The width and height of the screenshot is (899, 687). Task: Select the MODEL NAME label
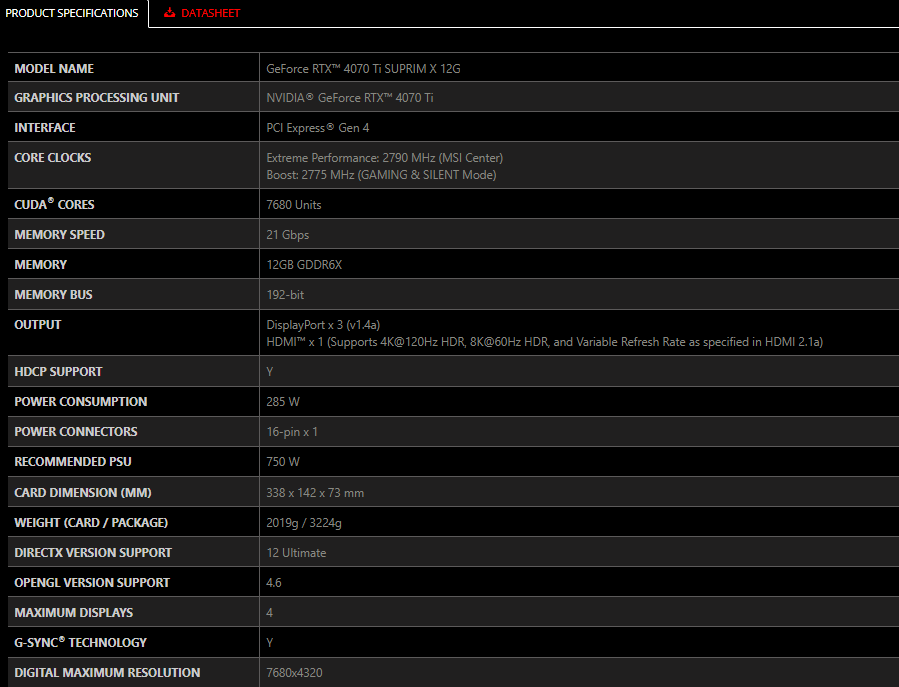(x=54, y=69)
